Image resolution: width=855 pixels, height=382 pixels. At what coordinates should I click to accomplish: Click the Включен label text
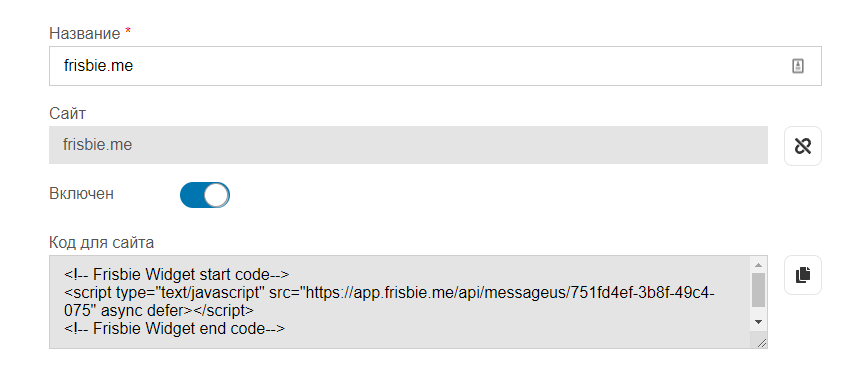pyautogui.click(x=81, y=193)
